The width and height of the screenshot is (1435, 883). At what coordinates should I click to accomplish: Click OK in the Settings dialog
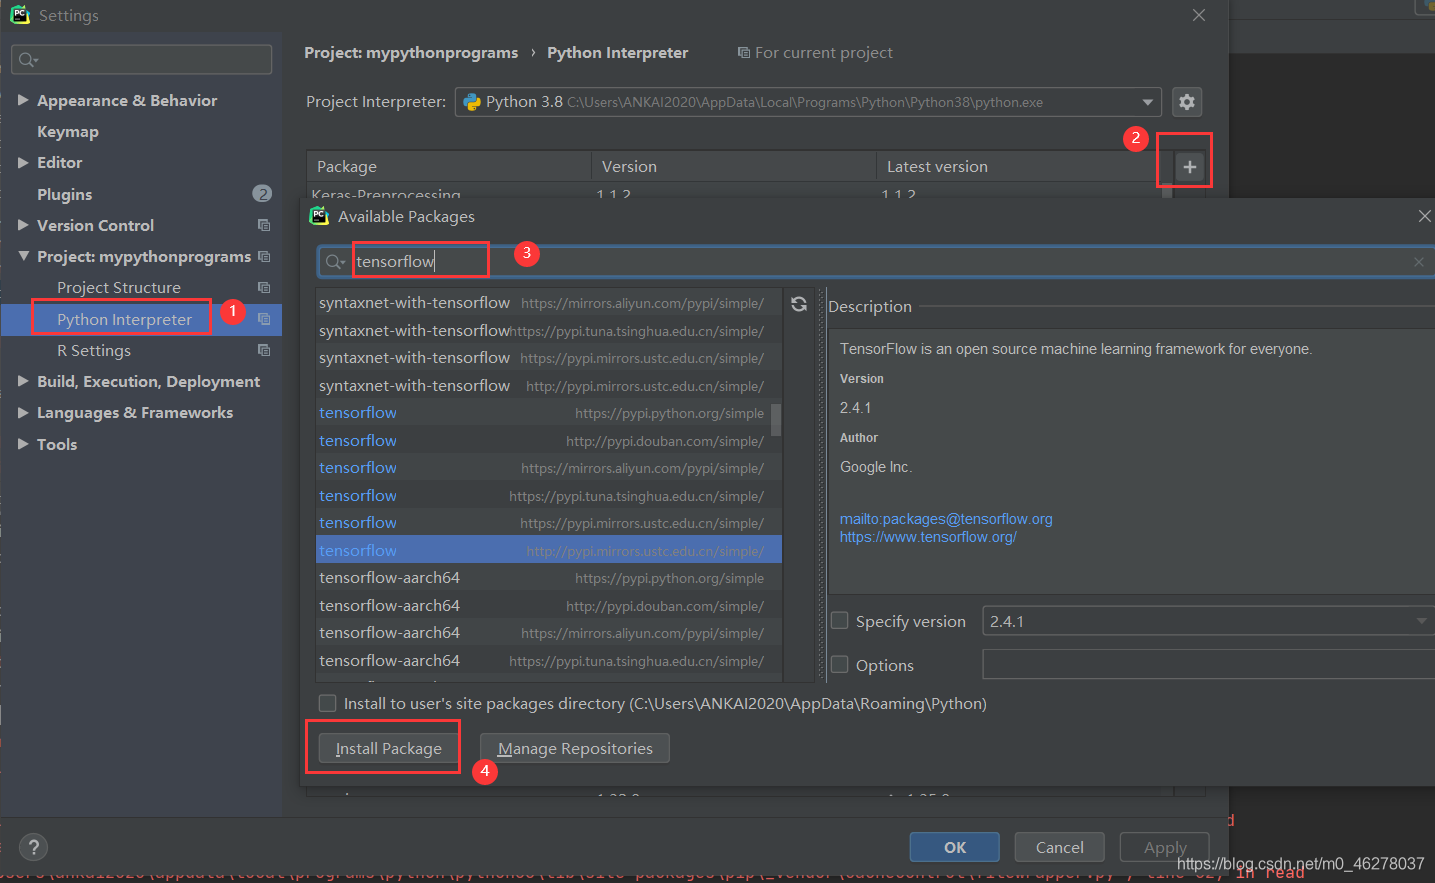[x=955, y=847]
